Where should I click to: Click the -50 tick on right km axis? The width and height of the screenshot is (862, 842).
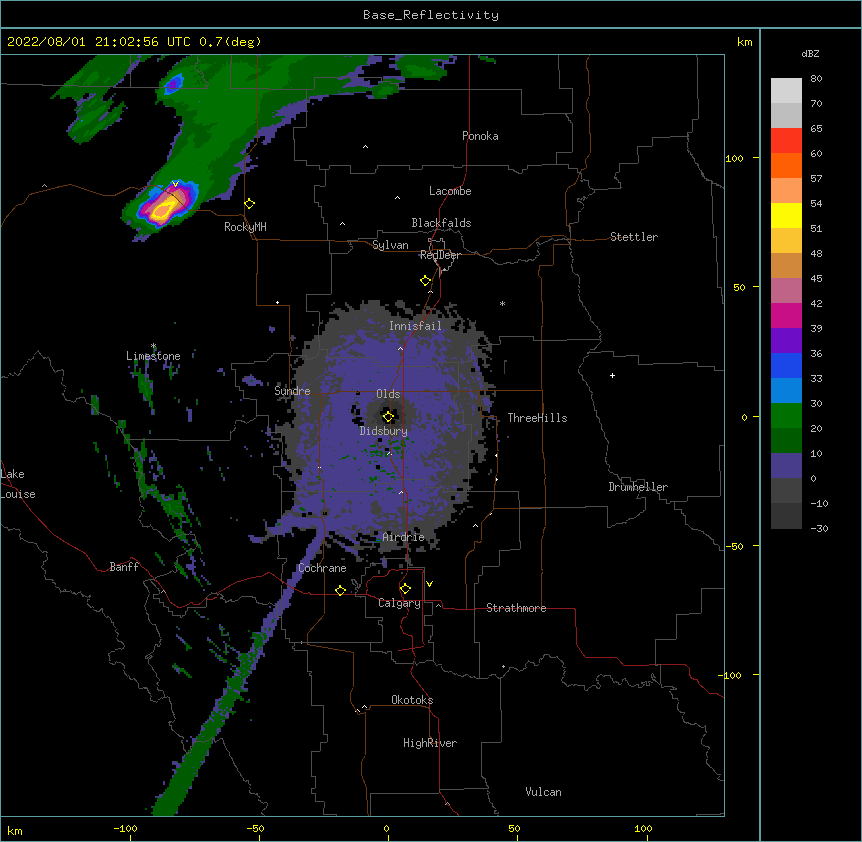click(734, 546)
